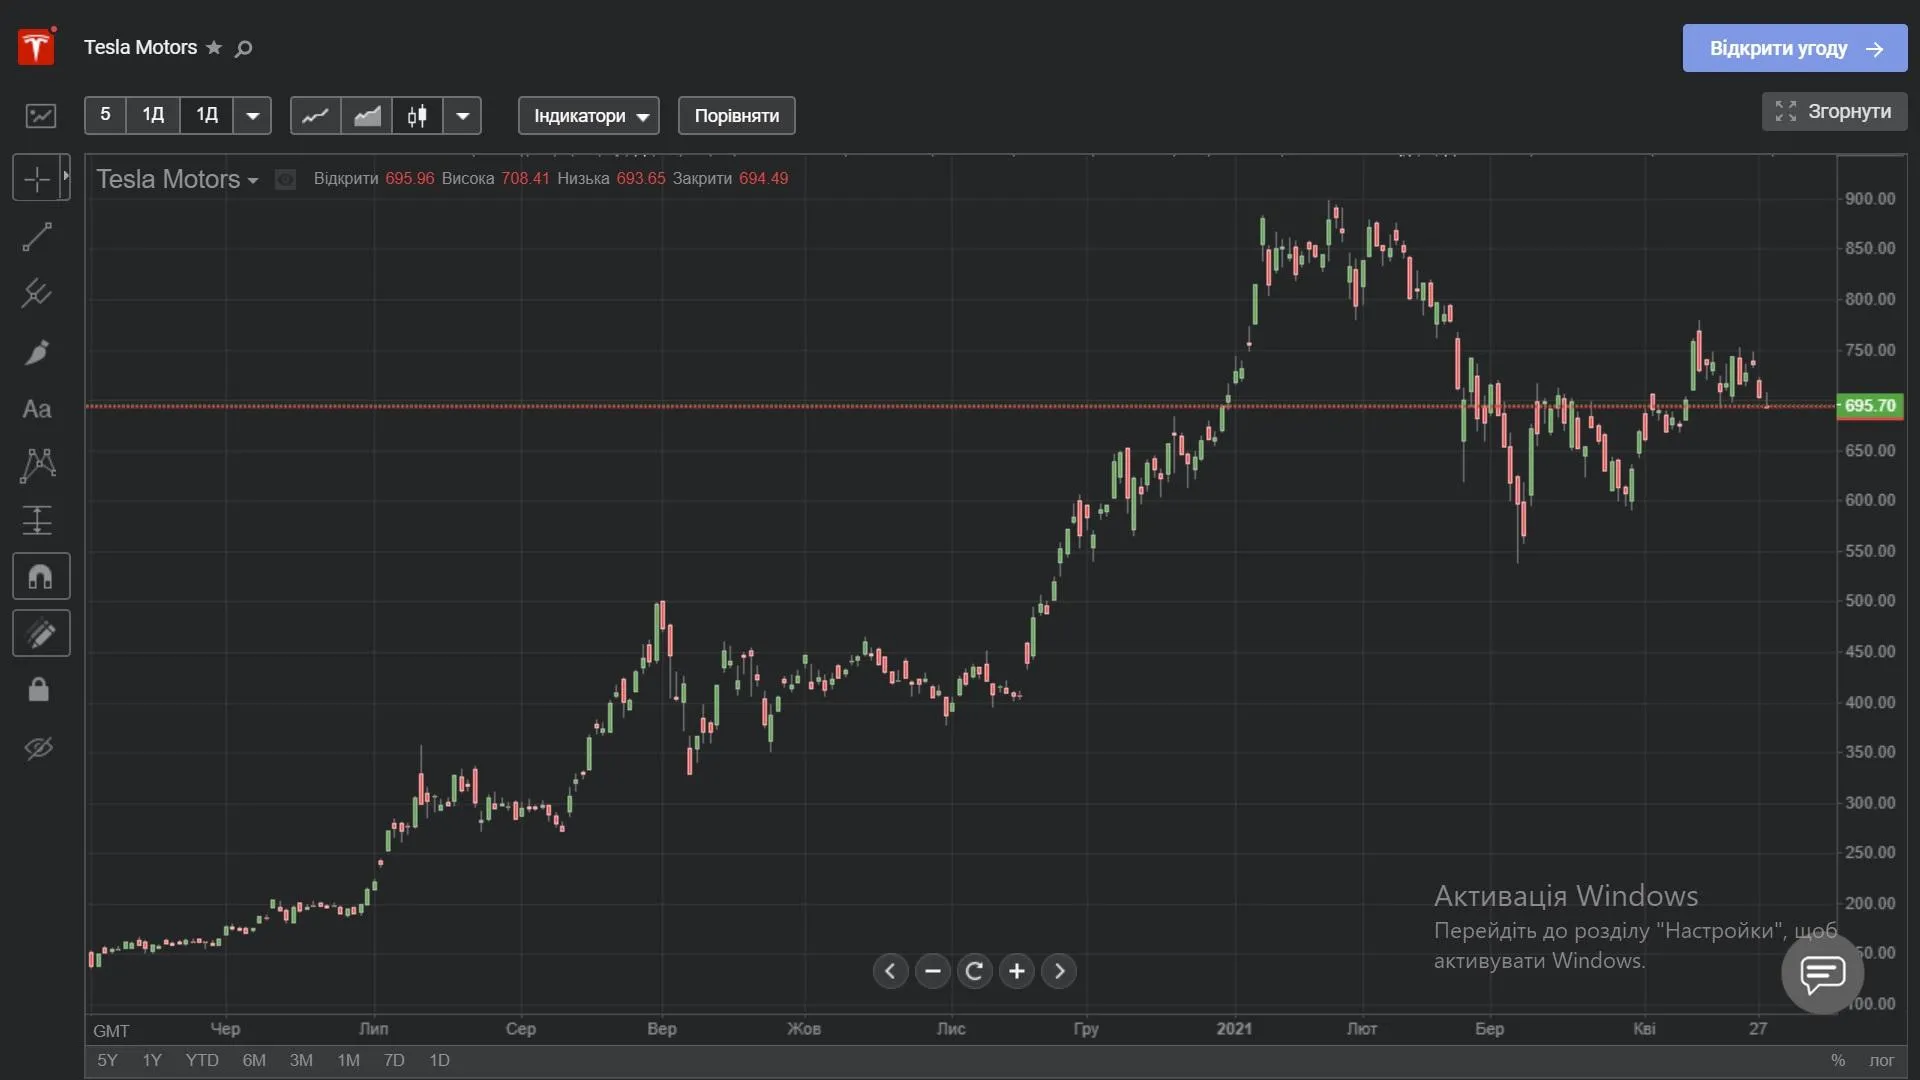Reset chart view with refresh button

pyautogui.click(x=975, y=971)
